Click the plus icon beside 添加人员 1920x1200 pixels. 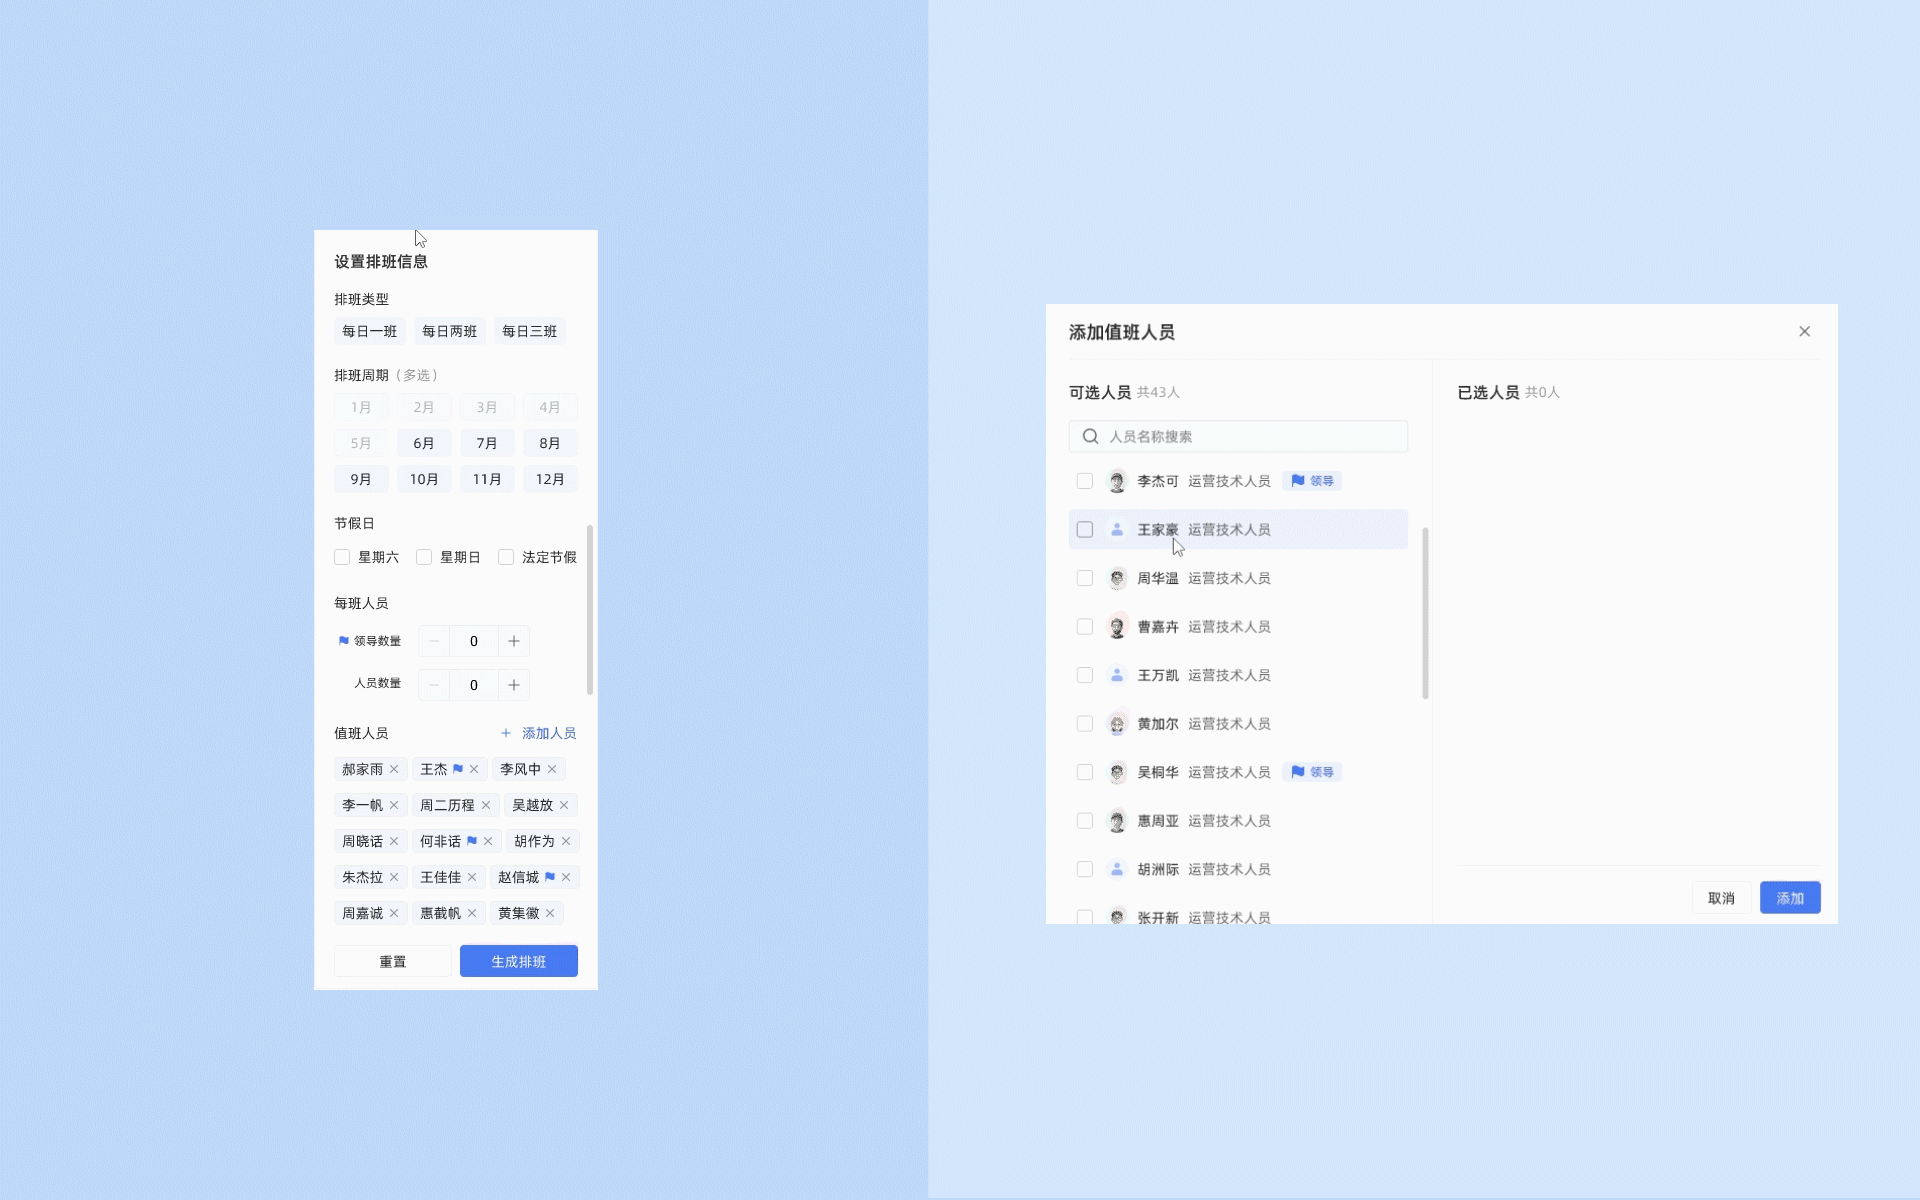coord(506,733)
